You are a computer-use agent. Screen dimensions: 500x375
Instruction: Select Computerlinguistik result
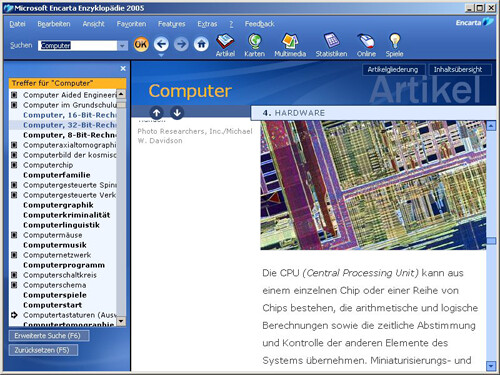(x=61, y=225)
